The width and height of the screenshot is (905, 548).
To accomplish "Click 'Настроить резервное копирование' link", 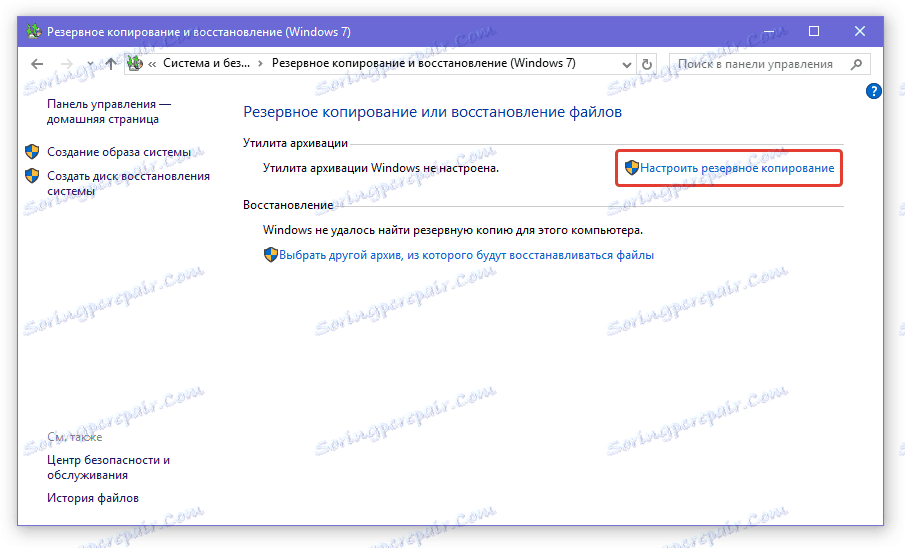I will pos(737,168).
